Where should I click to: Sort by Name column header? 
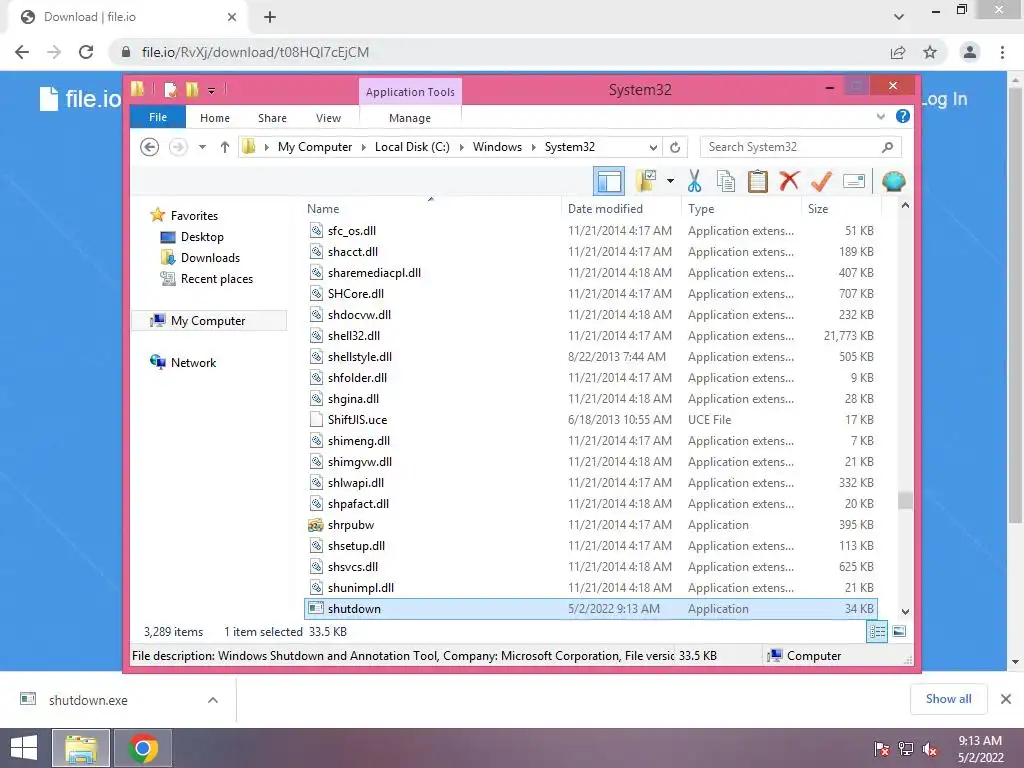coord(323,209)
